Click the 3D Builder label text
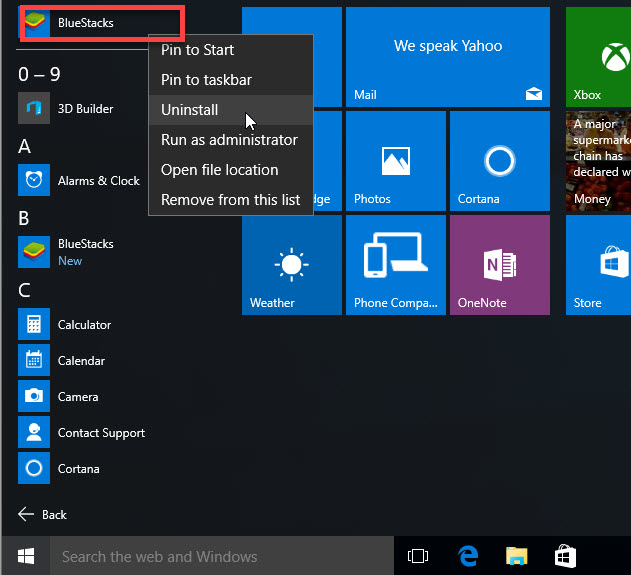The height and width of the screenshot is (575, 631). coord(85,109)
